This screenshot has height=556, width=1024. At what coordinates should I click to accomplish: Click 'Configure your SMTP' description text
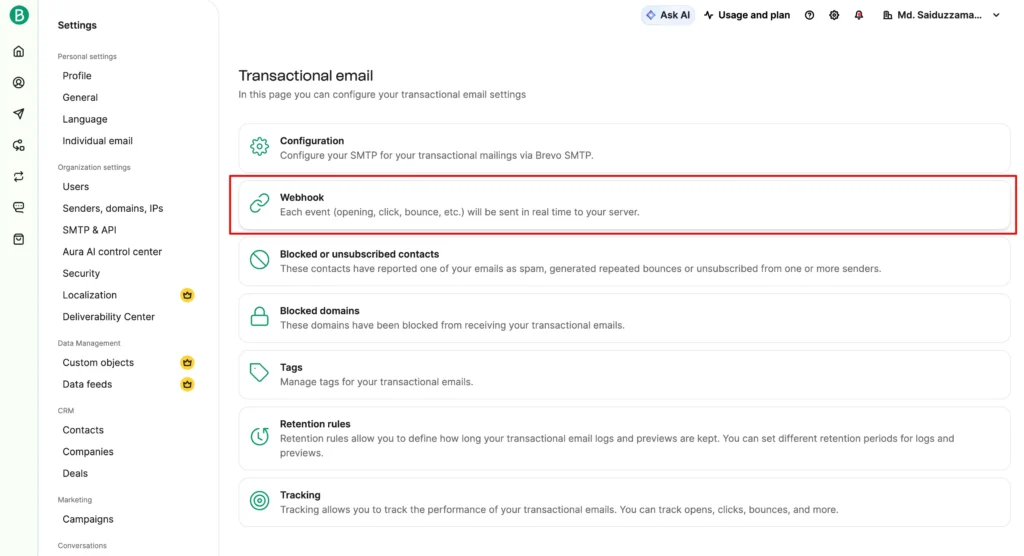point(437,155)
